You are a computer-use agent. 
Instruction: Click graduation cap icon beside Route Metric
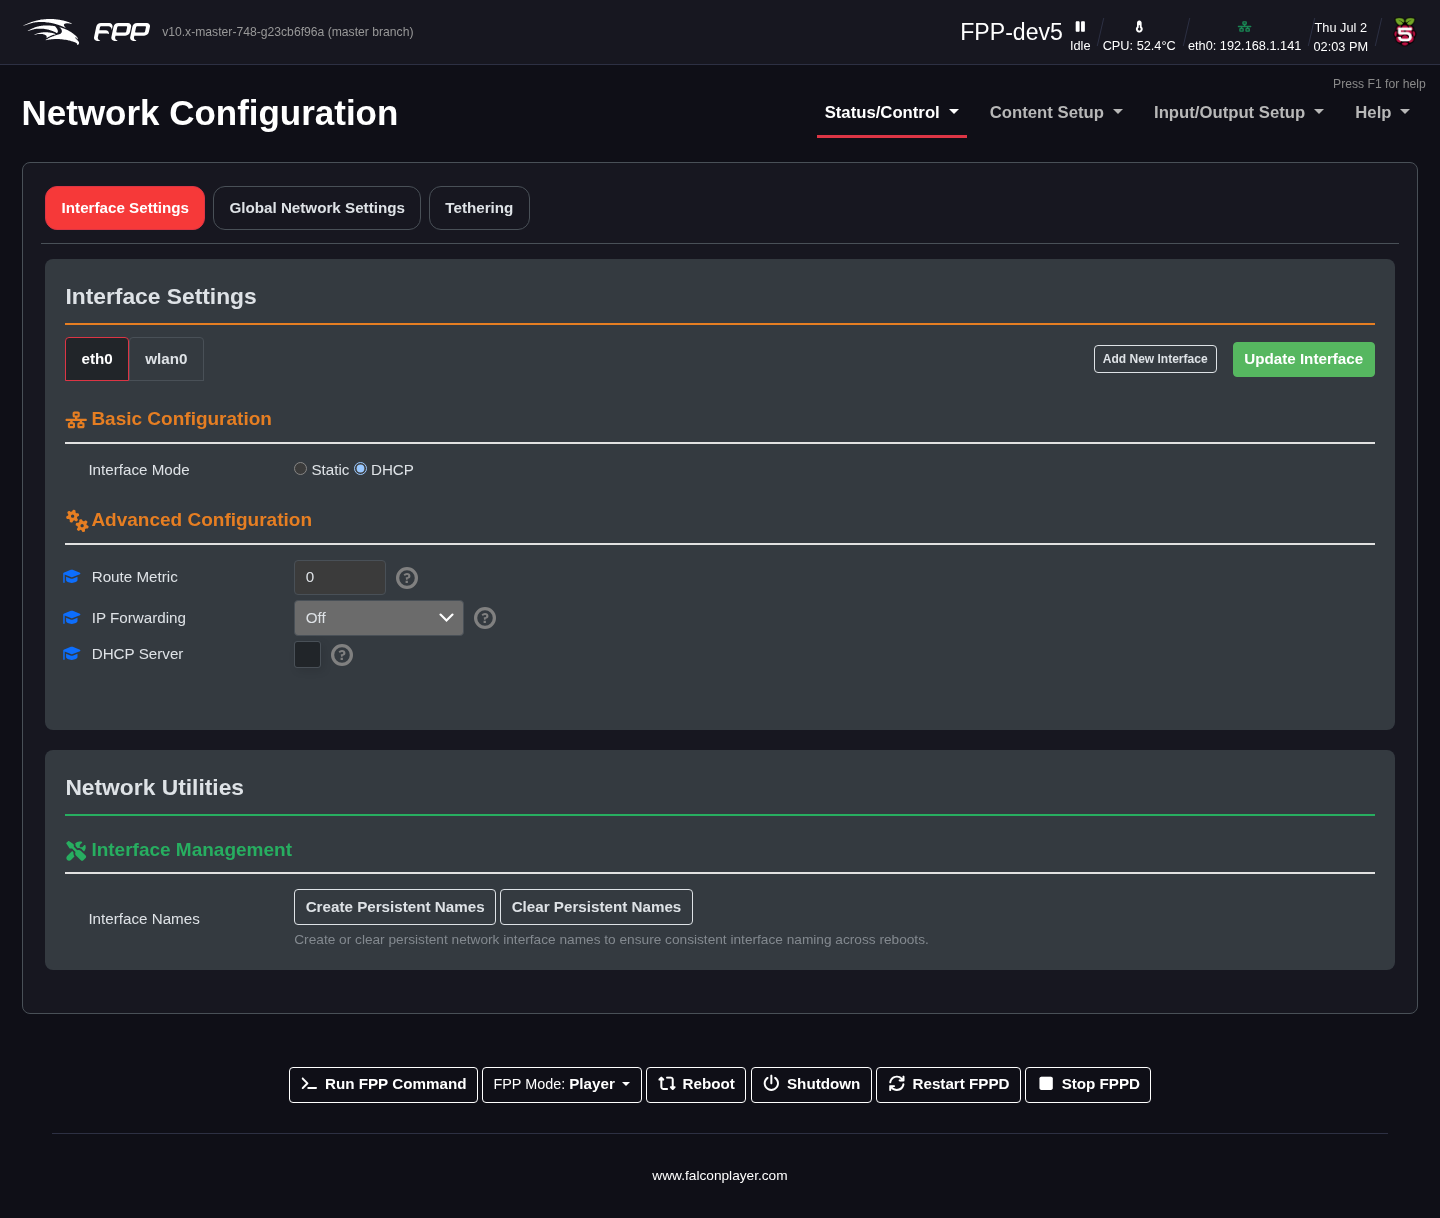71,577
